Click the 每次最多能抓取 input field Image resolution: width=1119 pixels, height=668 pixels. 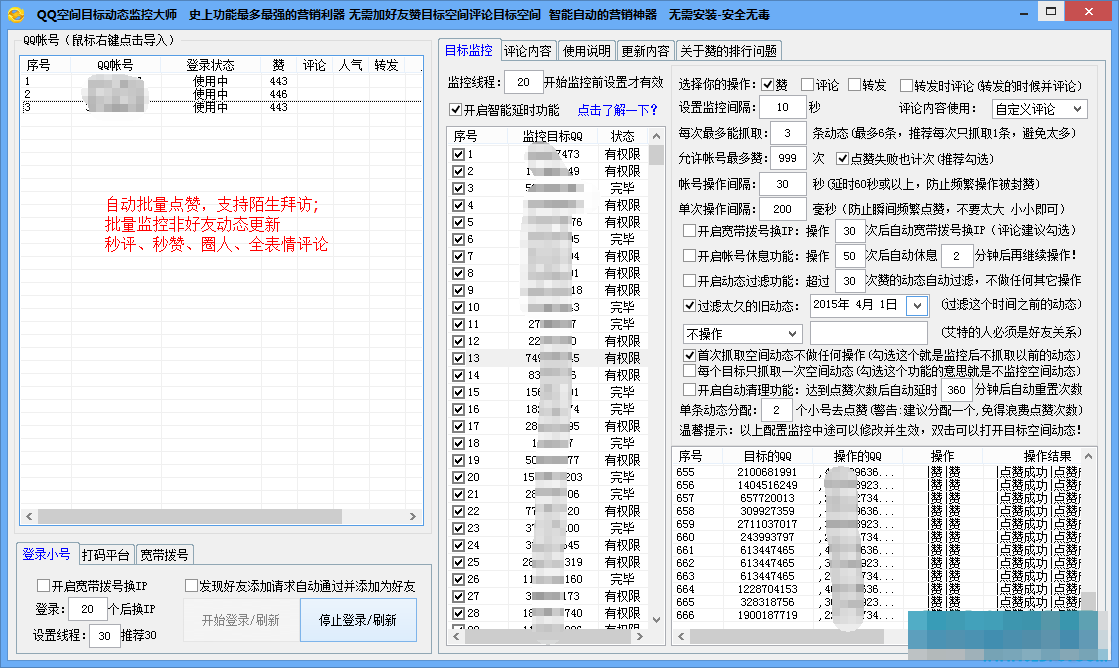pyautogui.click(x=787, y=133)
